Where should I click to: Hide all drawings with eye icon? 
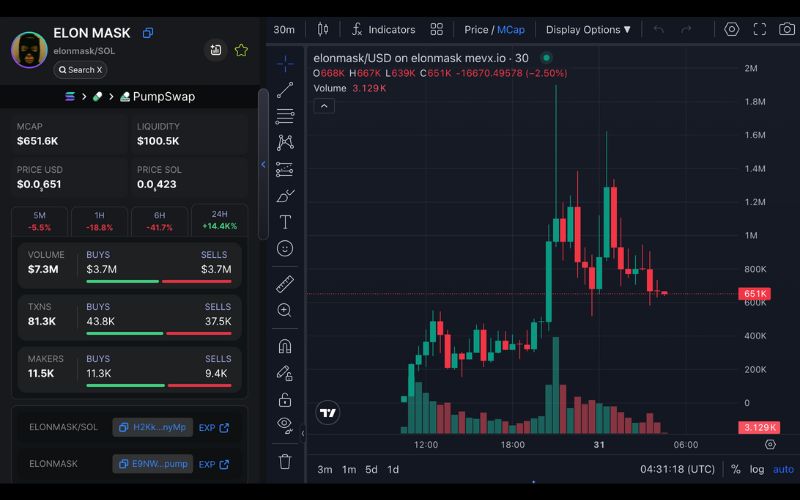285,425
